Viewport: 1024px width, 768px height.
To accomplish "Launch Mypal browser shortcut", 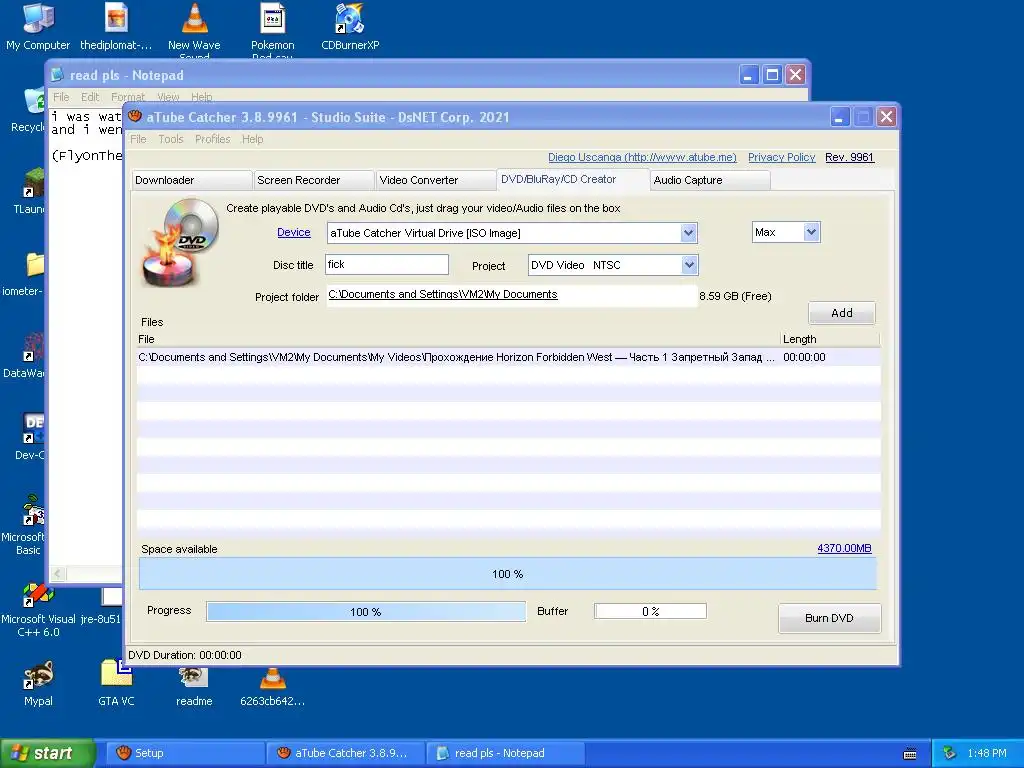I will 38,683.
